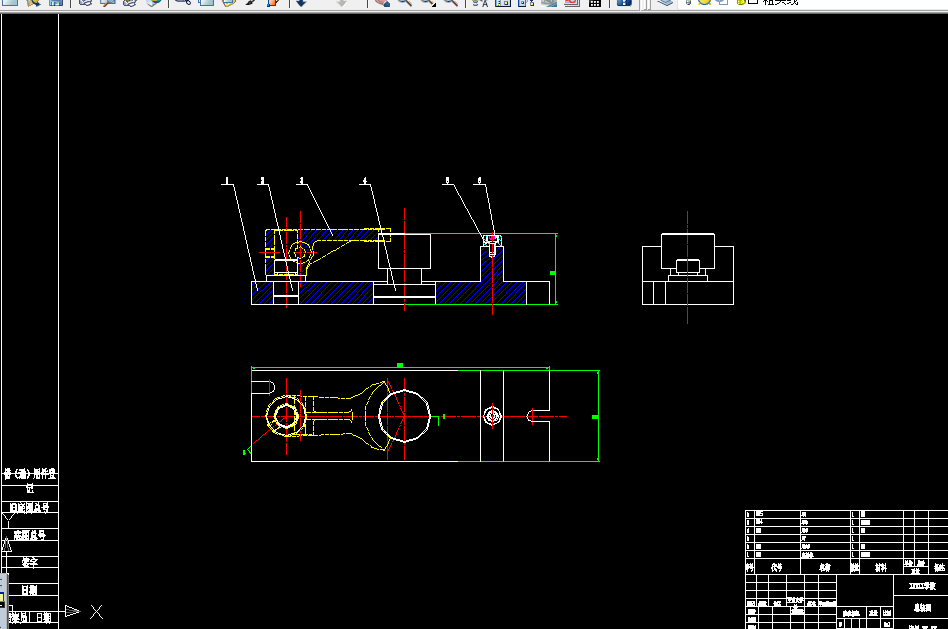Click the Save floppy-disk toolbar icon
The width and height of the screenshot is (948, 629).
56,2
